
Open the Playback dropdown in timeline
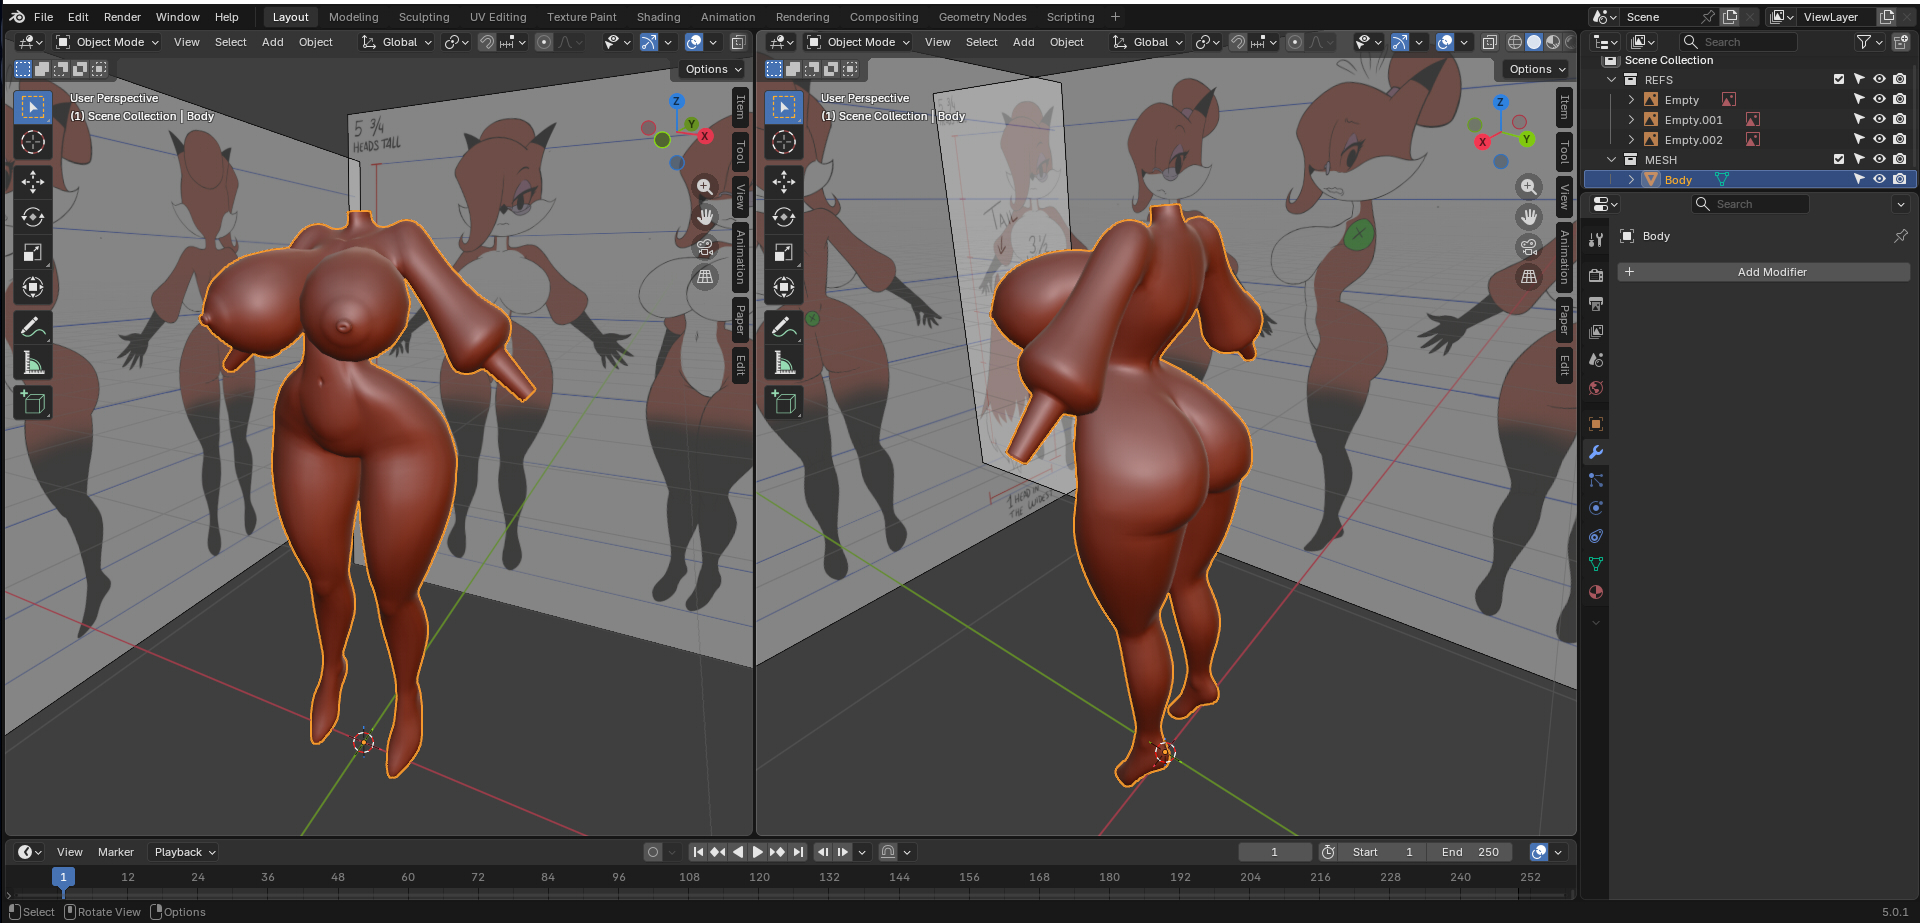point(184,852)
